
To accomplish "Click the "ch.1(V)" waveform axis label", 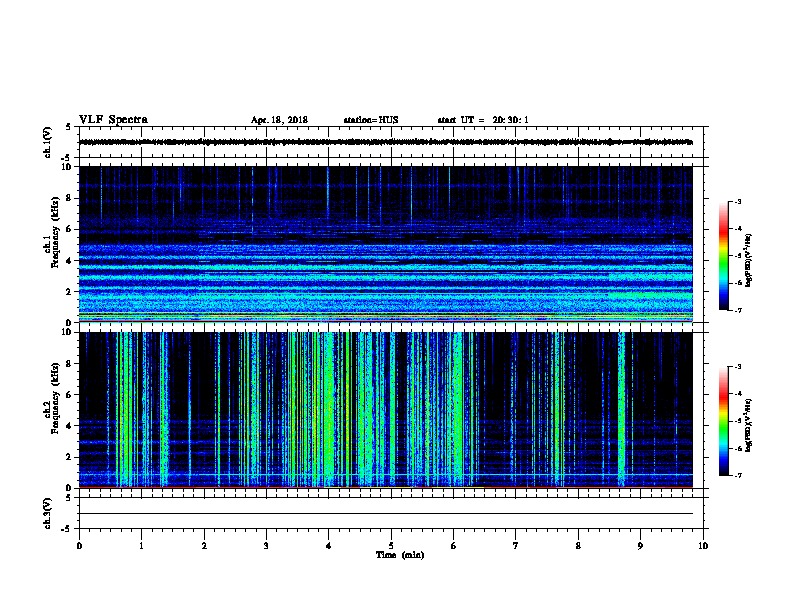I will pos(47,142).
